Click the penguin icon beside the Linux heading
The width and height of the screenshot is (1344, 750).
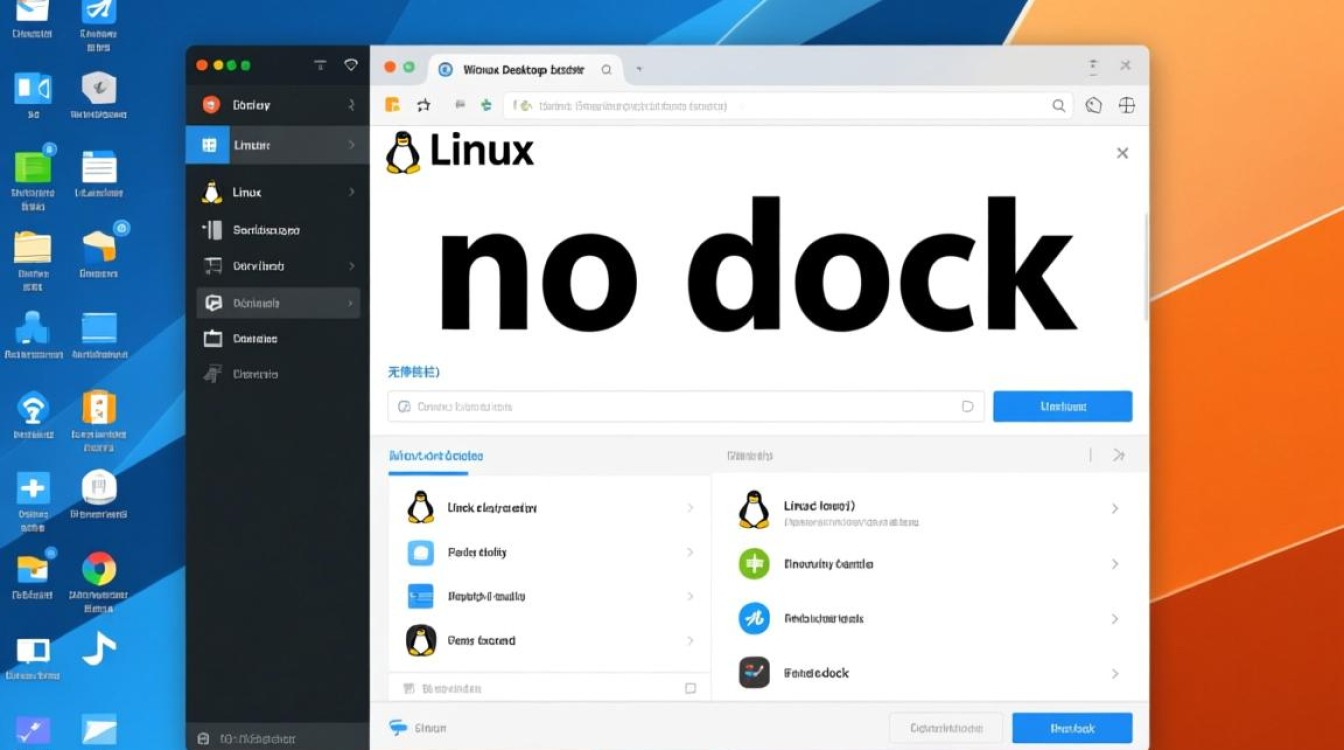(402, 151)
